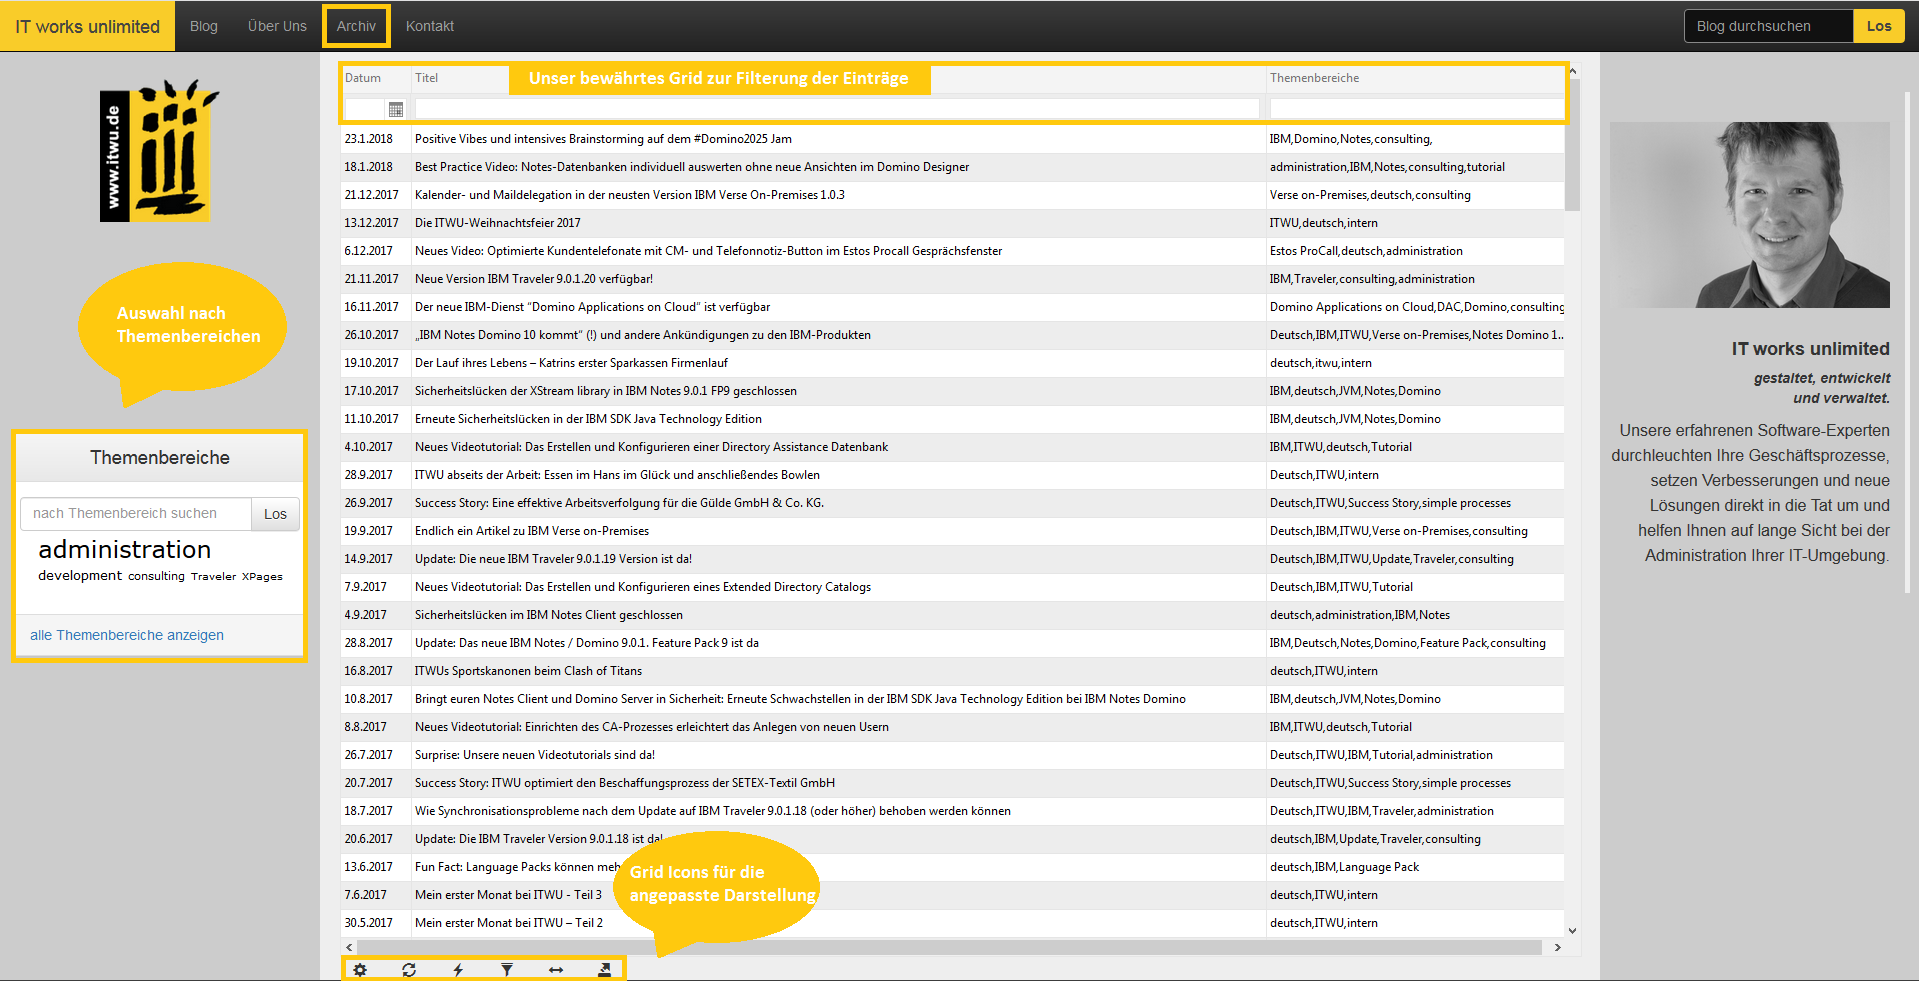Click the horizontal resize arrows grid icon

[556, 970]
